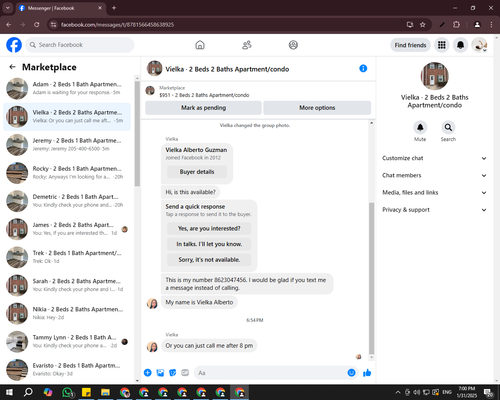The image size is (500, 400).
Task: Search within the conversation icon
Action: pos(448,127)
